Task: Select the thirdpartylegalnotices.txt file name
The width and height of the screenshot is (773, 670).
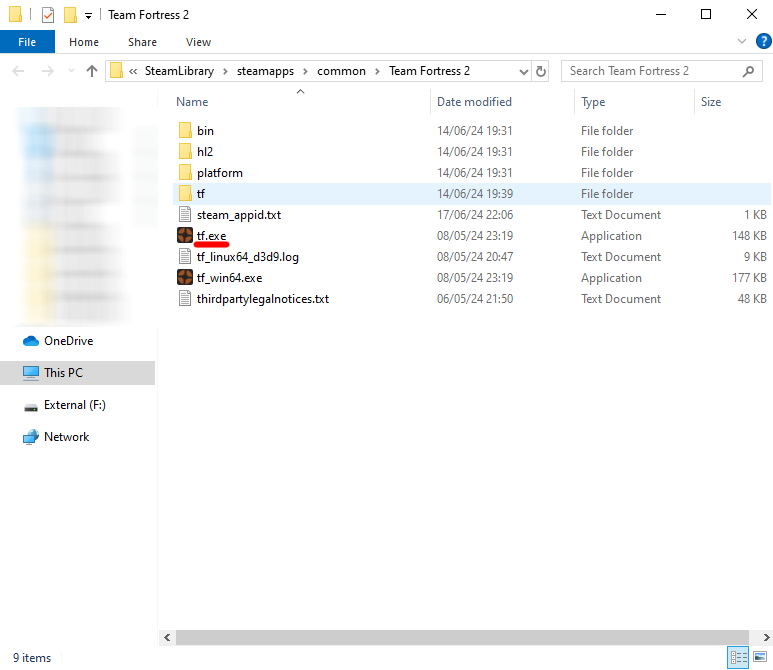Action: [263, 299]
